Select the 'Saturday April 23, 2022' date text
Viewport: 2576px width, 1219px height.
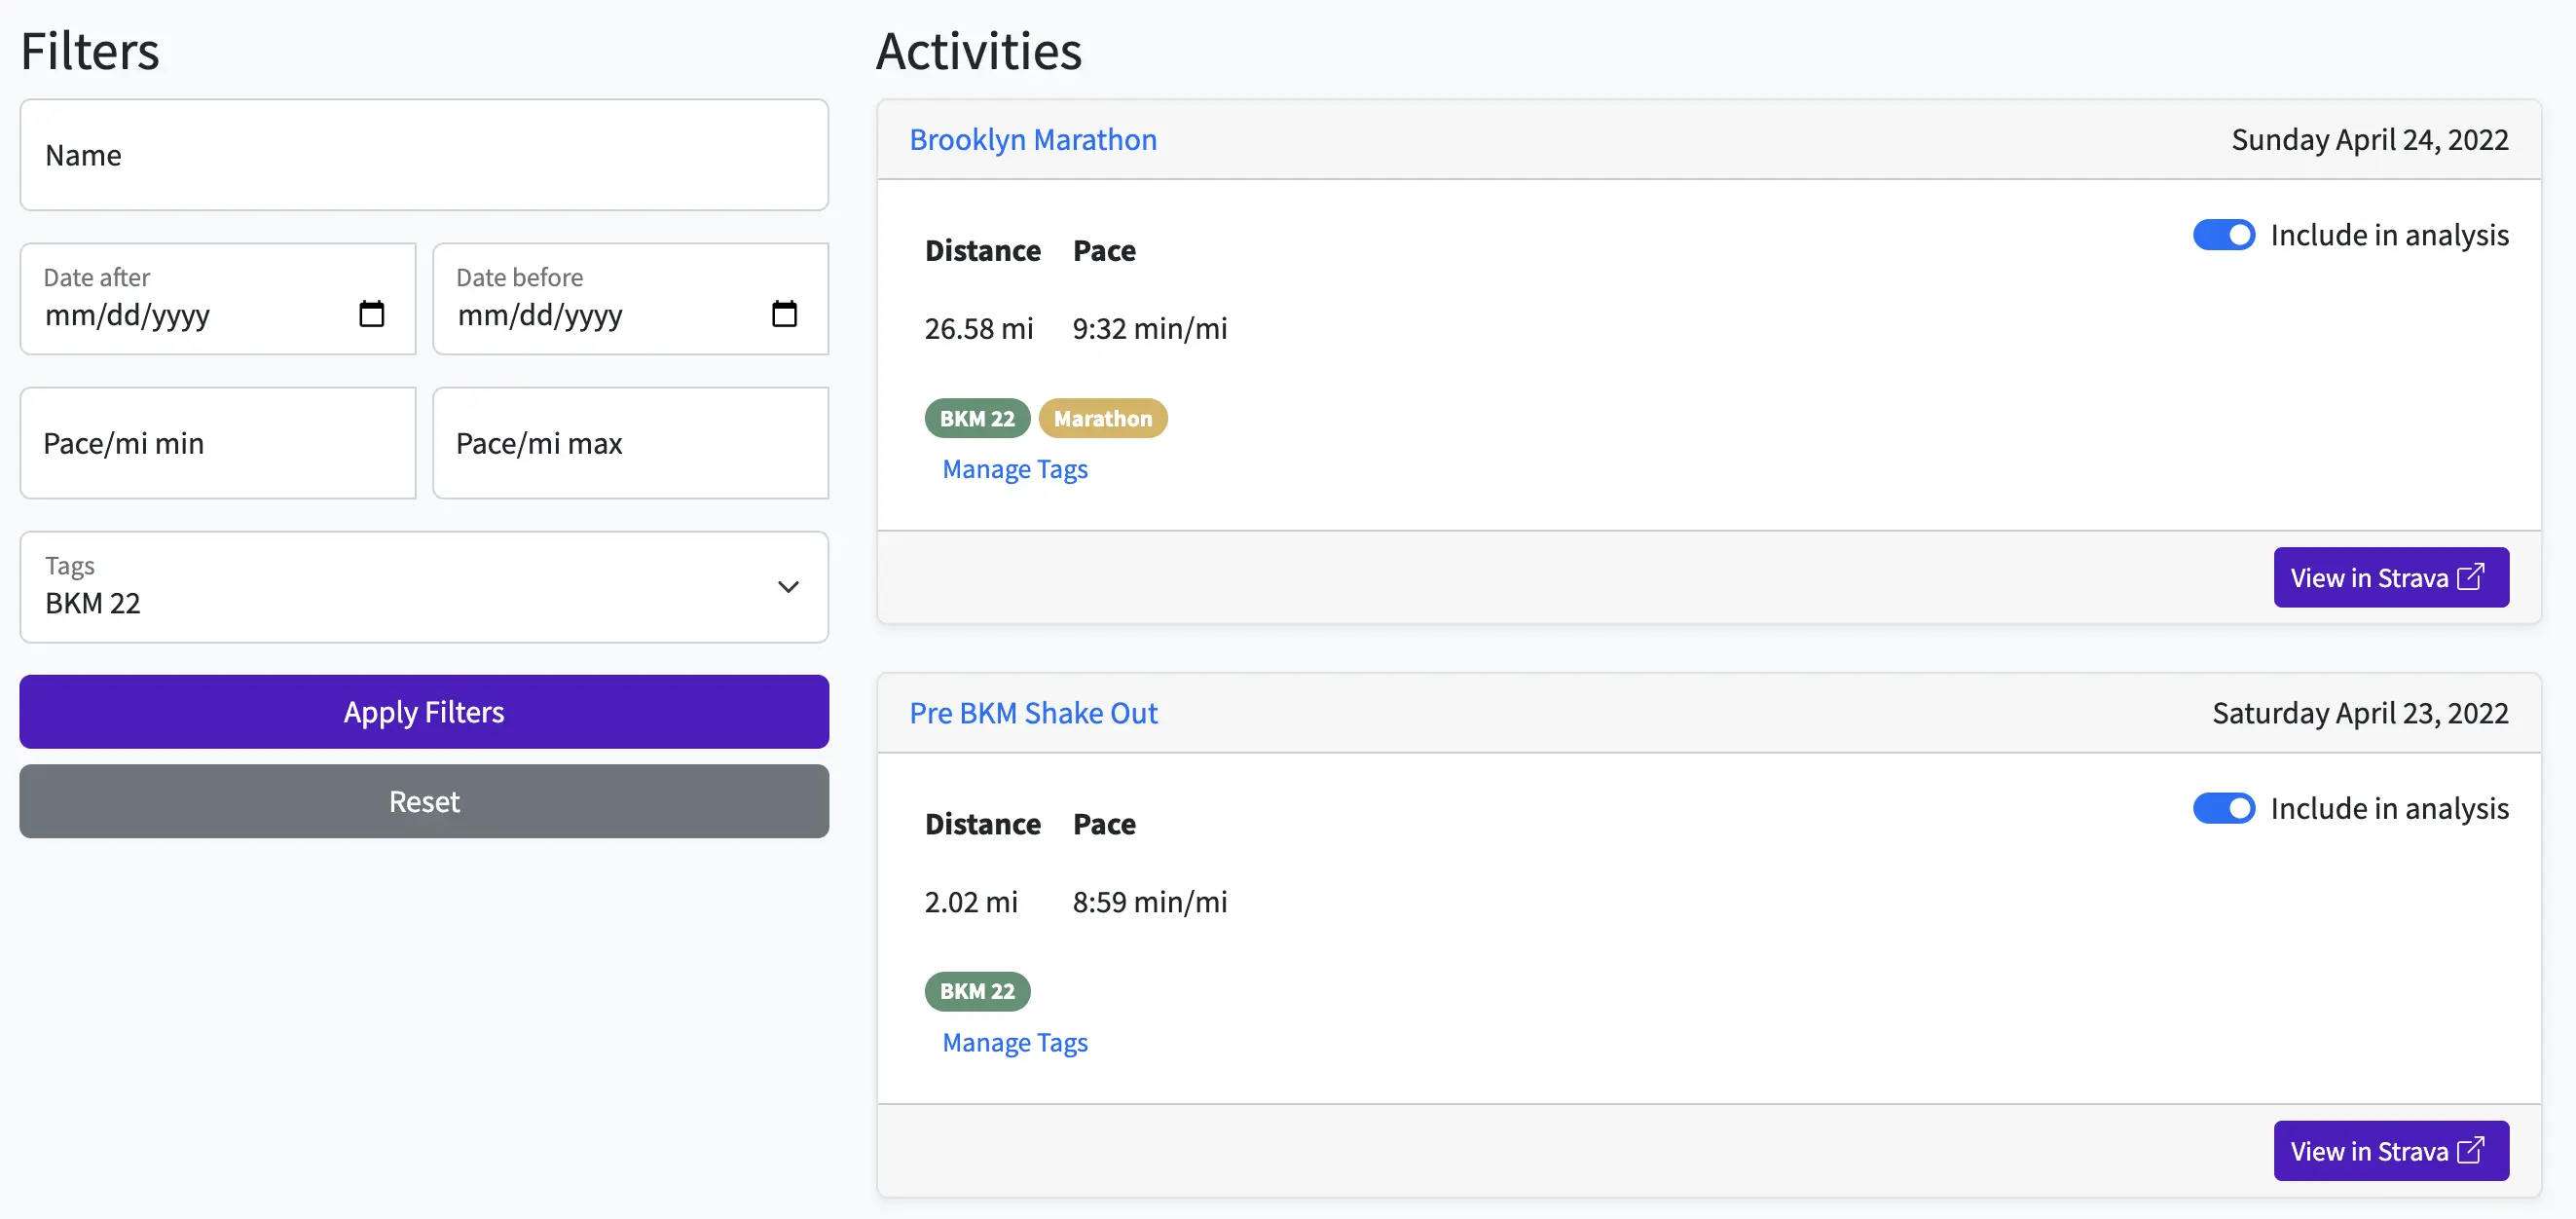coord(2360,713)
